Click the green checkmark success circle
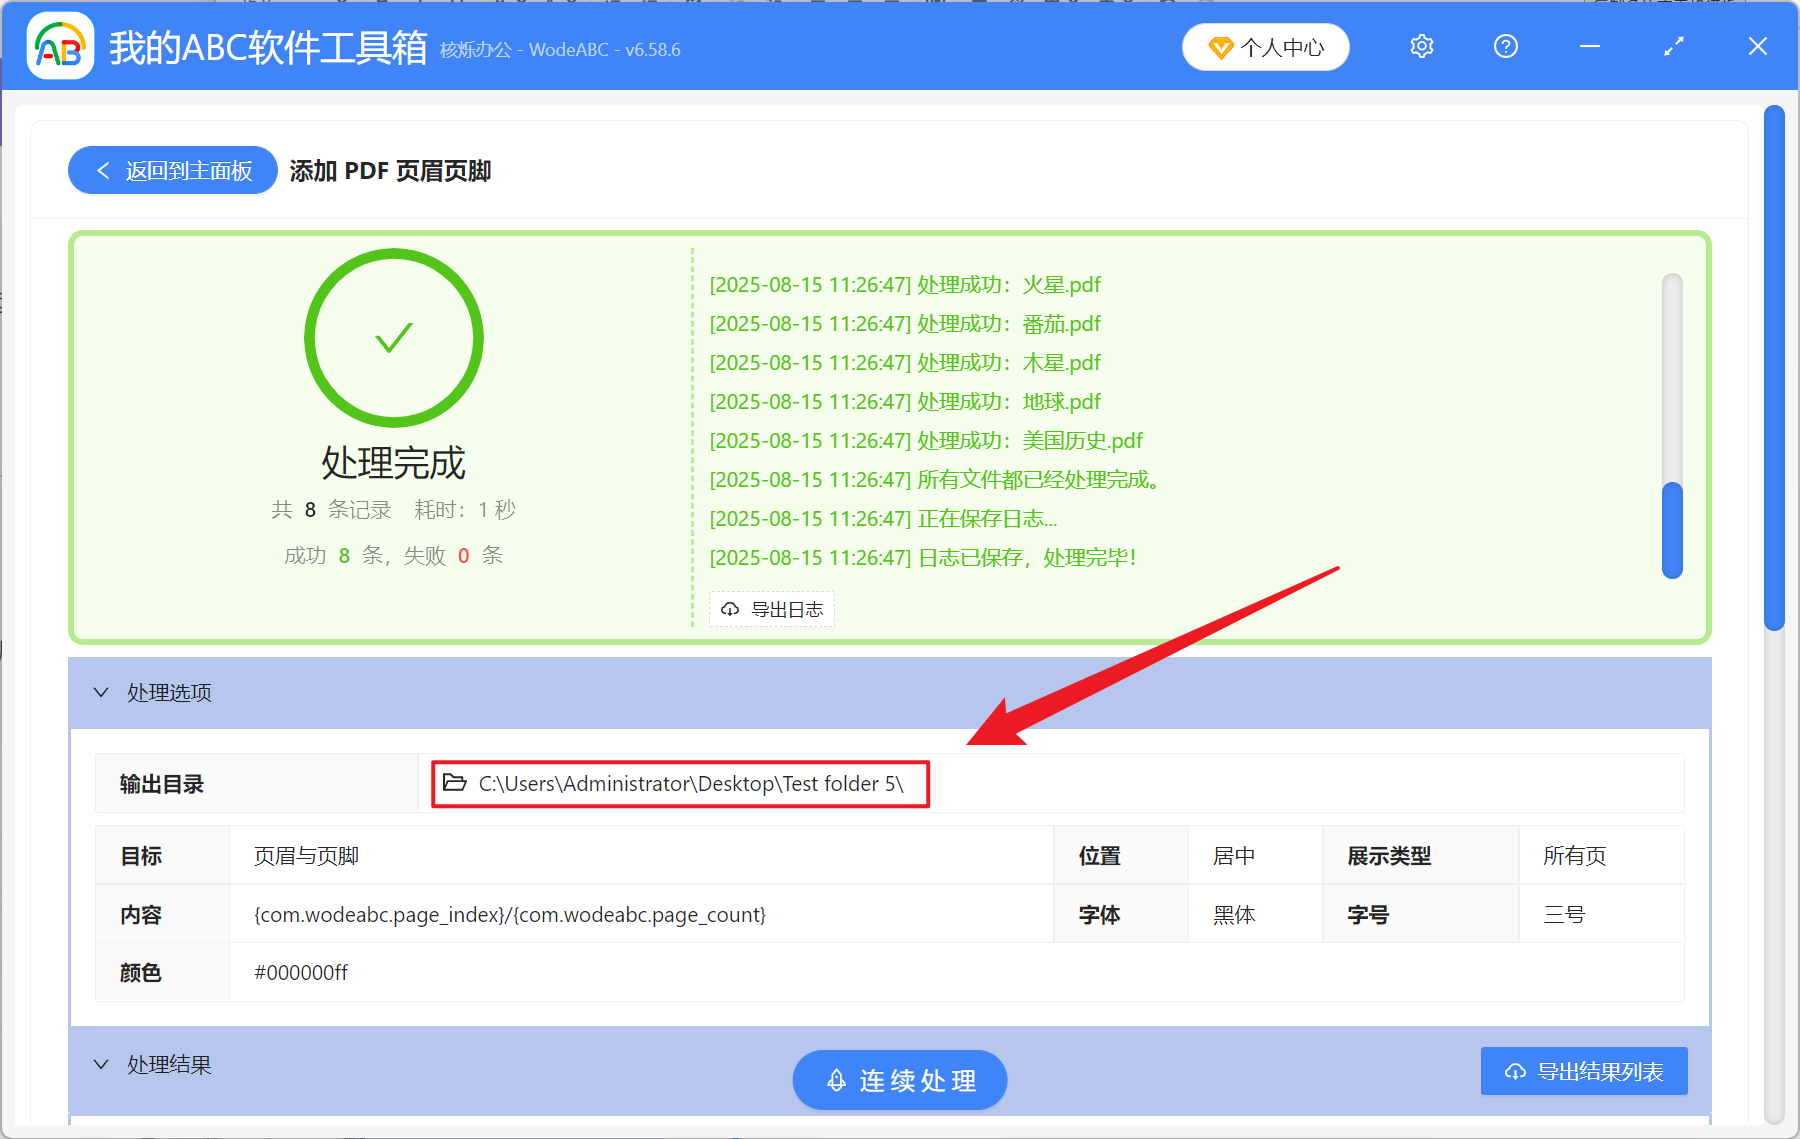The height and width of the screenshot is (1139, 1800). (x=394, y=338)
